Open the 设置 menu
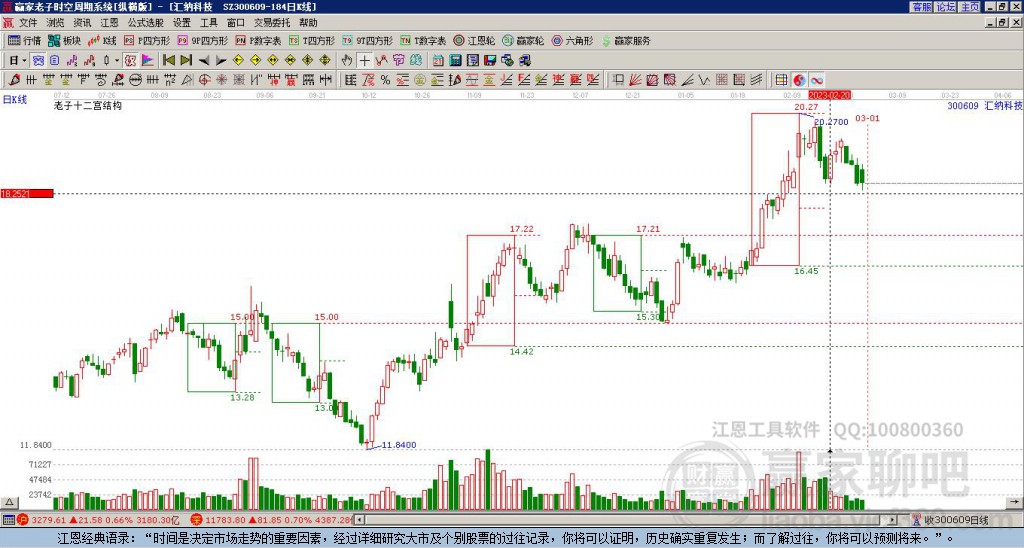 182,23
